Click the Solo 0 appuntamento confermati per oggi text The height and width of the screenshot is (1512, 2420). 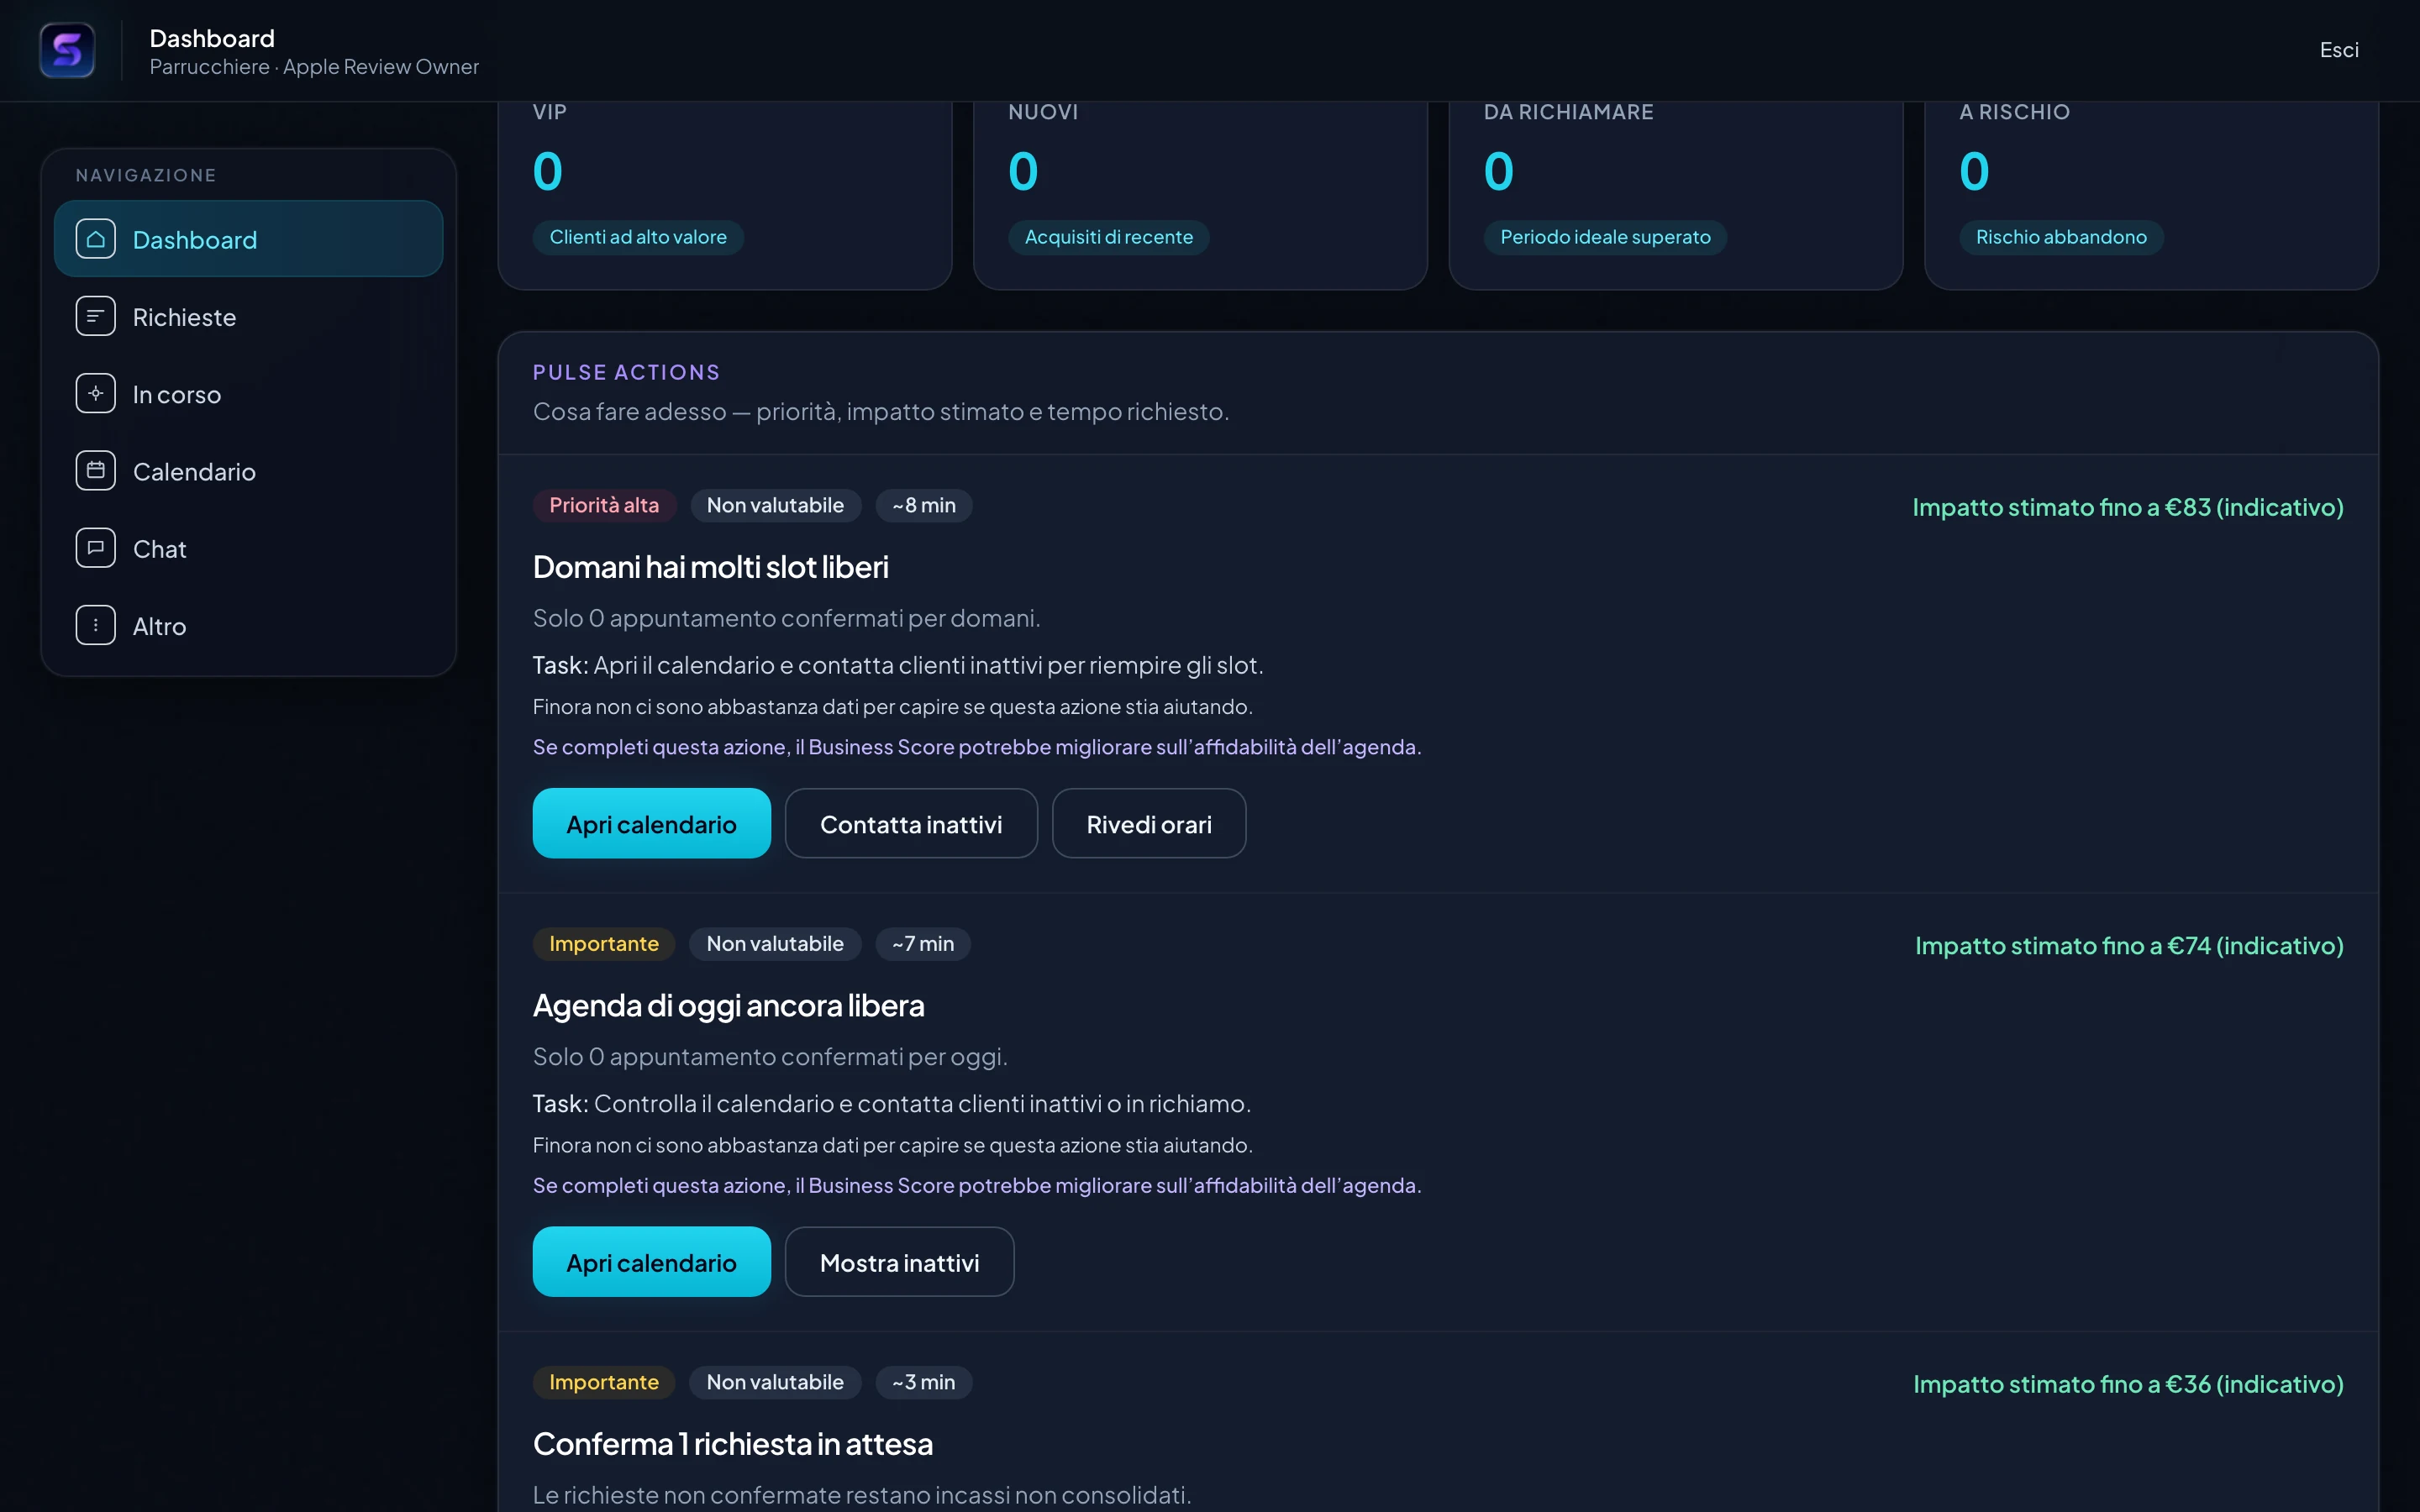[770, 1056]
